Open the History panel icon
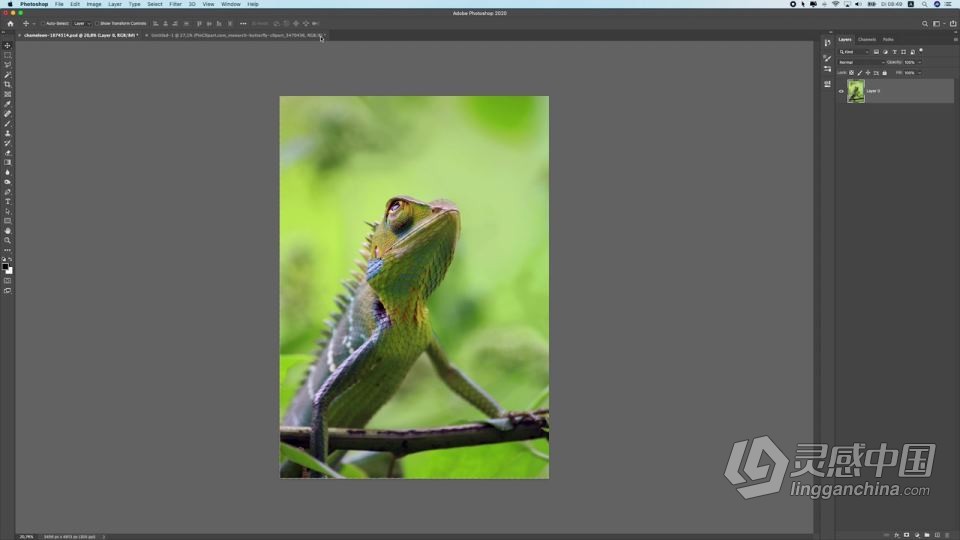960x540 pixels. 828,43
